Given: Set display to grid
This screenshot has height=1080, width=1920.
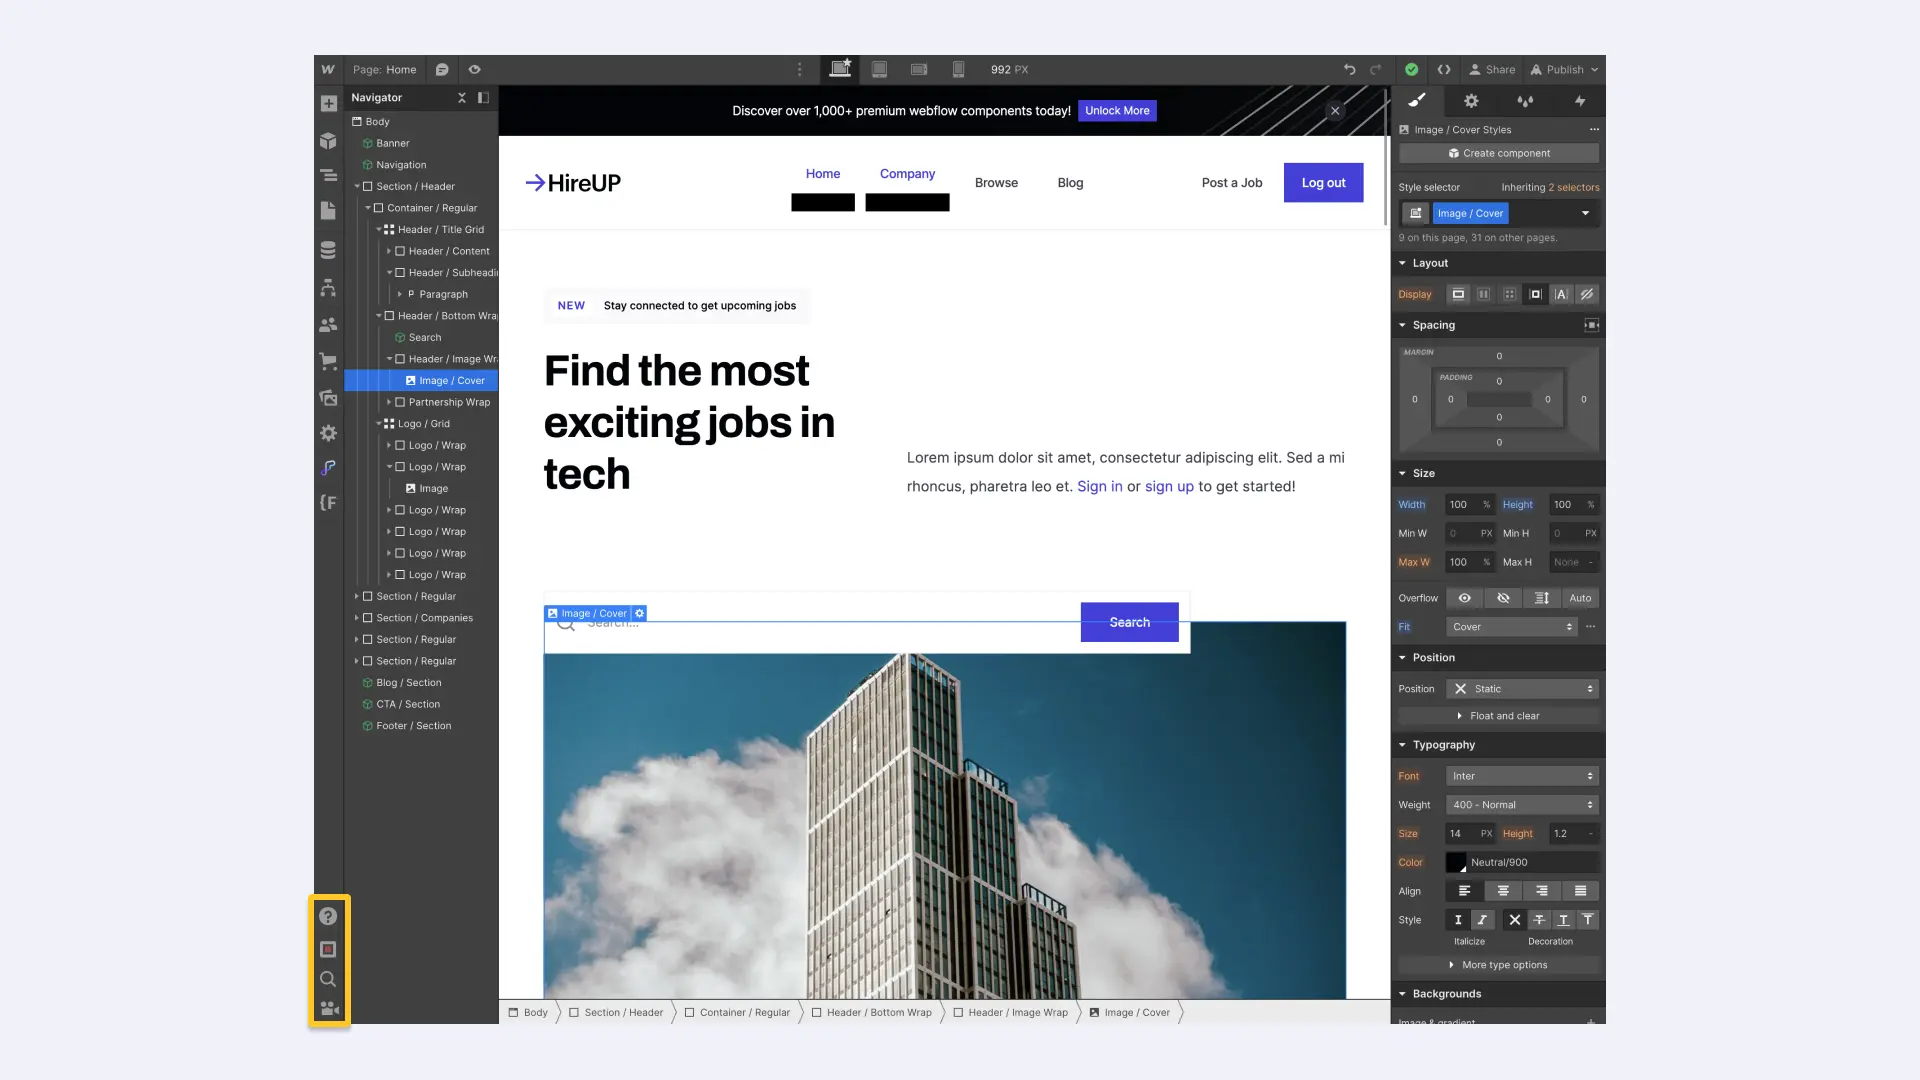Looking at the screenshot, I should tap(1510, 294).
